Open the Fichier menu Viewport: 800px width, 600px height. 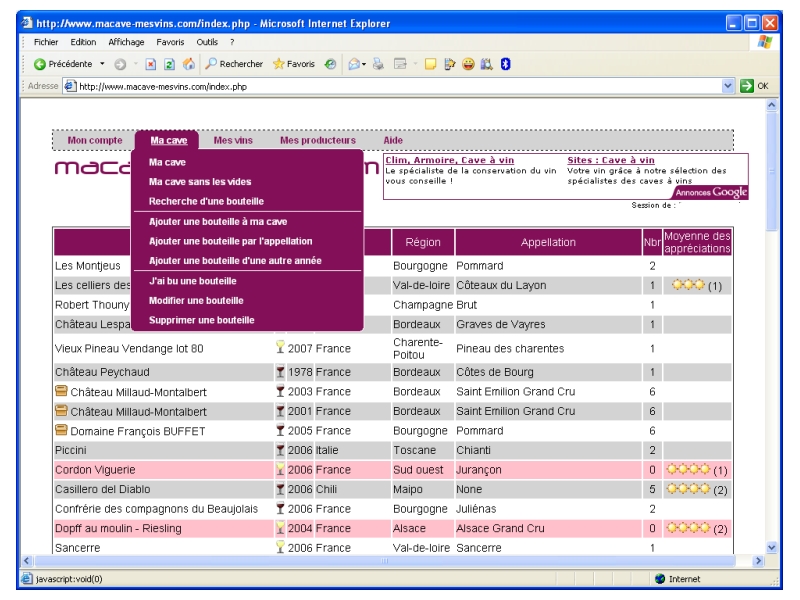pyautogui.click(x=46, y=42)
